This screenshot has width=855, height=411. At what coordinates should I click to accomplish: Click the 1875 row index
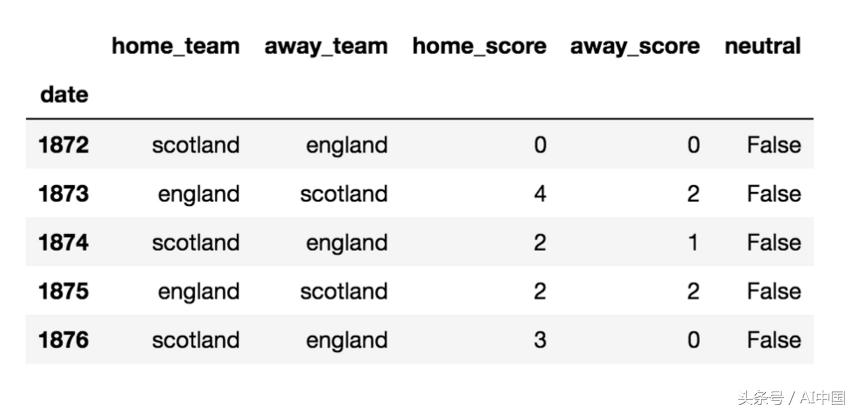[63, 291]
